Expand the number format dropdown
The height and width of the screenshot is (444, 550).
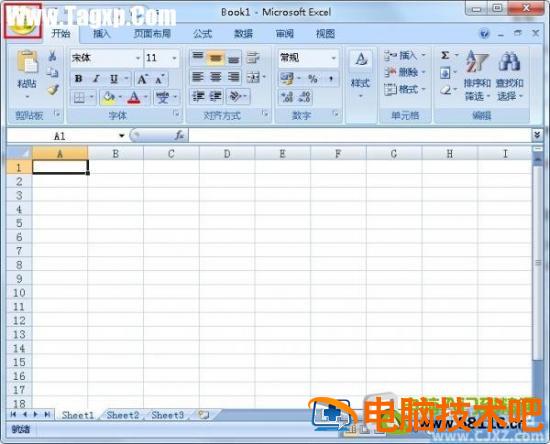coord(334,58)
